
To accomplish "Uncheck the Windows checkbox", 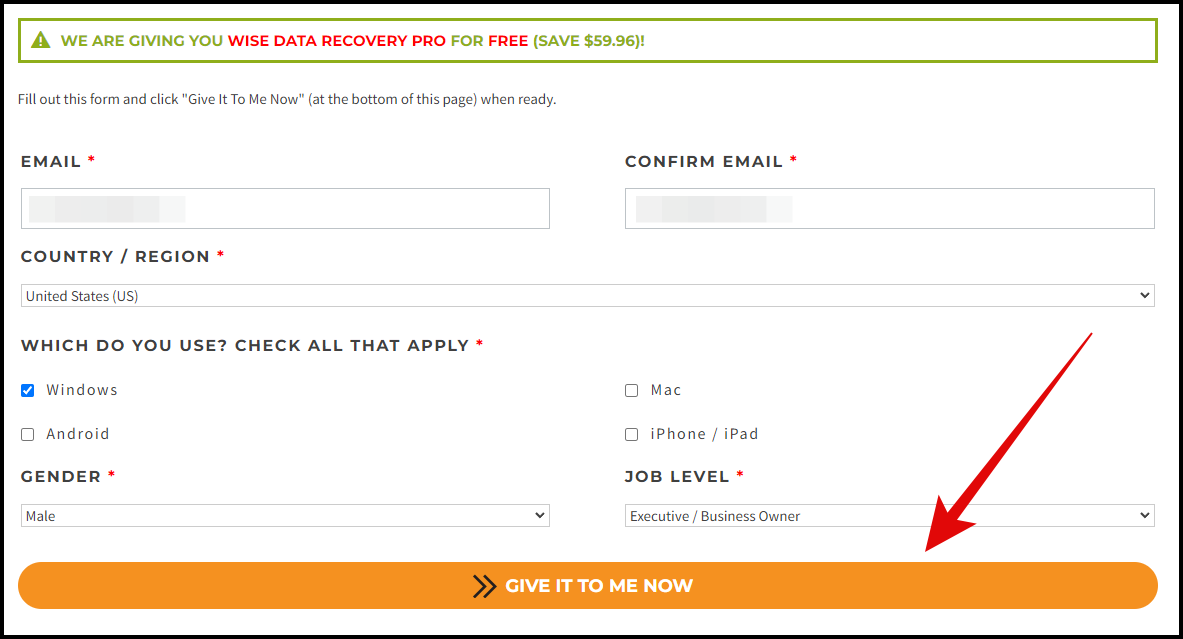I will coord(27,390).
